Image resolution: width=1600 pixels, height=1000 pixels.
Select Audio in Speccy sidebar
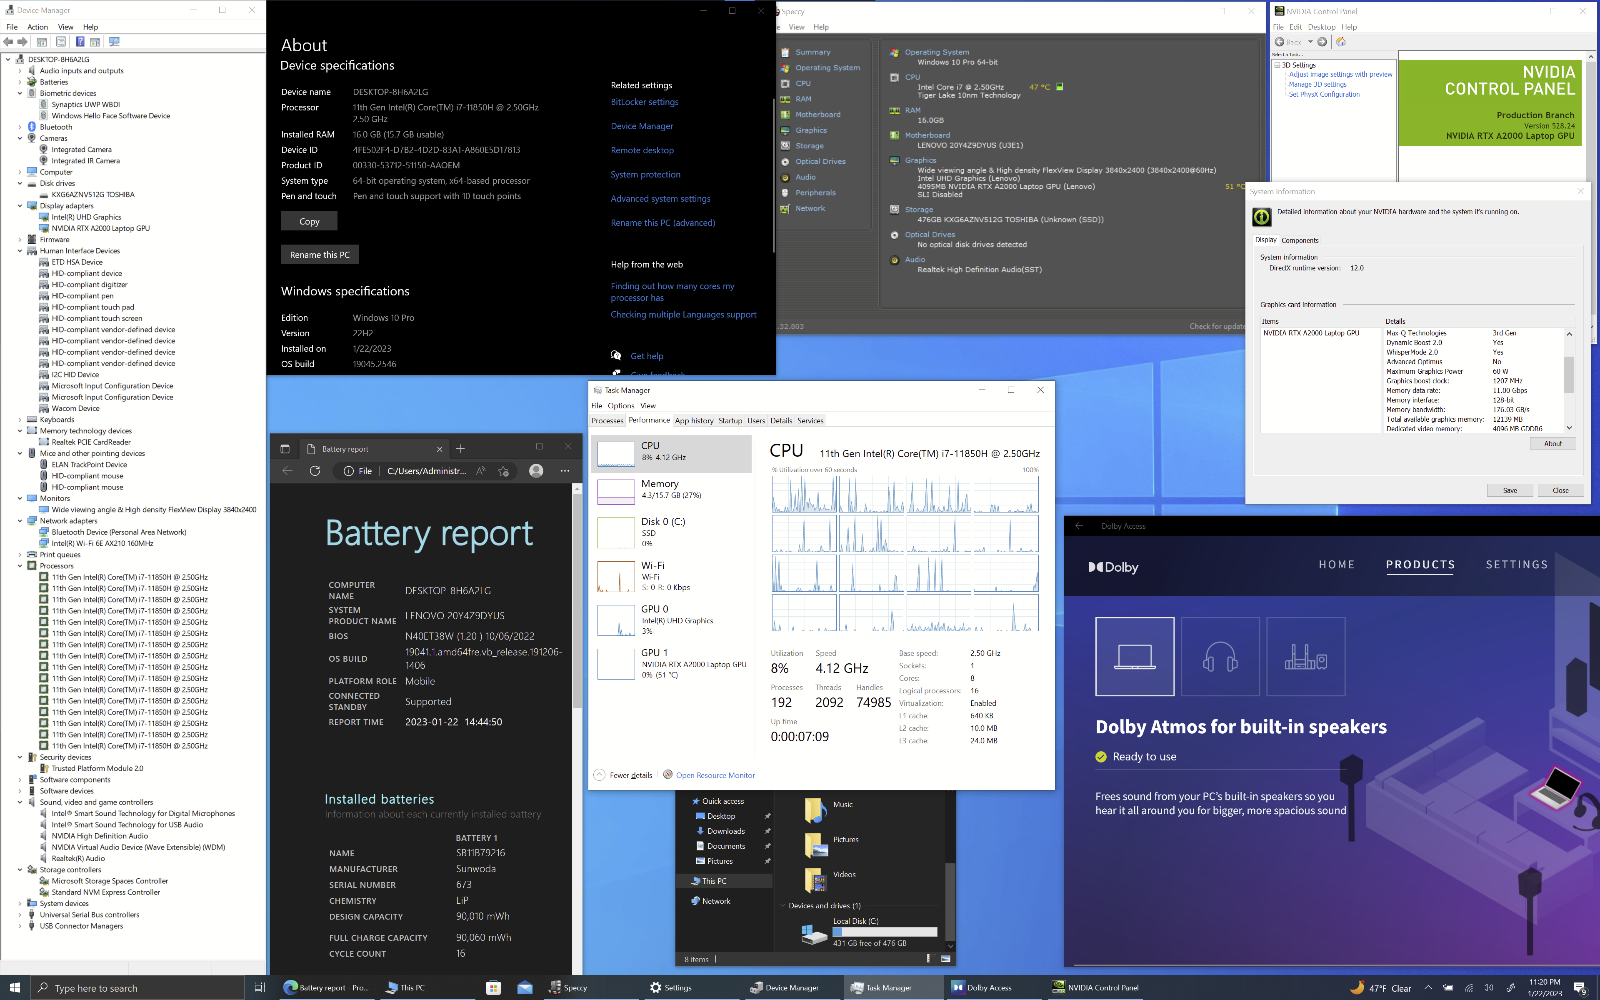pyautogui.click(x=805, y=177)
